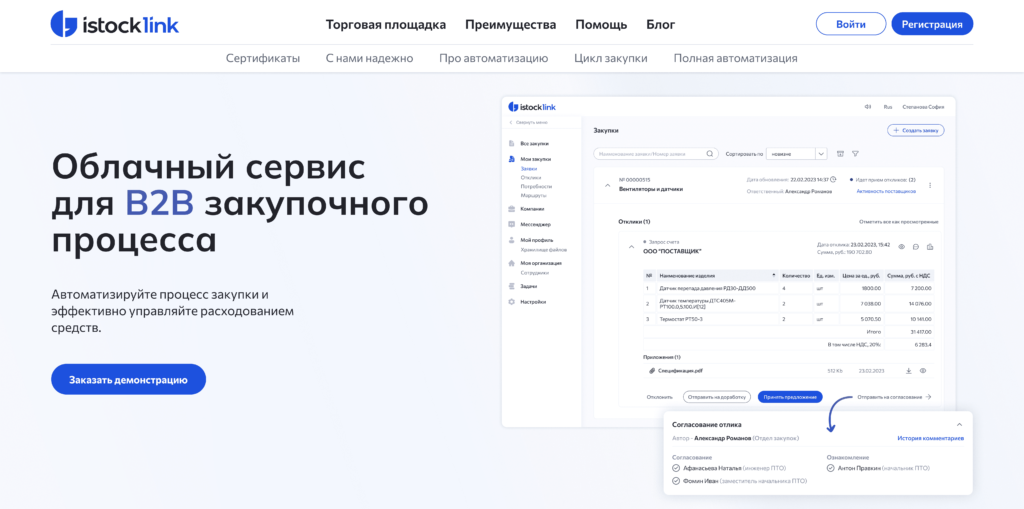The image size is (1024, 509).
Task: Click Отметить все как просмотренные
Action: tap(899, 222)
